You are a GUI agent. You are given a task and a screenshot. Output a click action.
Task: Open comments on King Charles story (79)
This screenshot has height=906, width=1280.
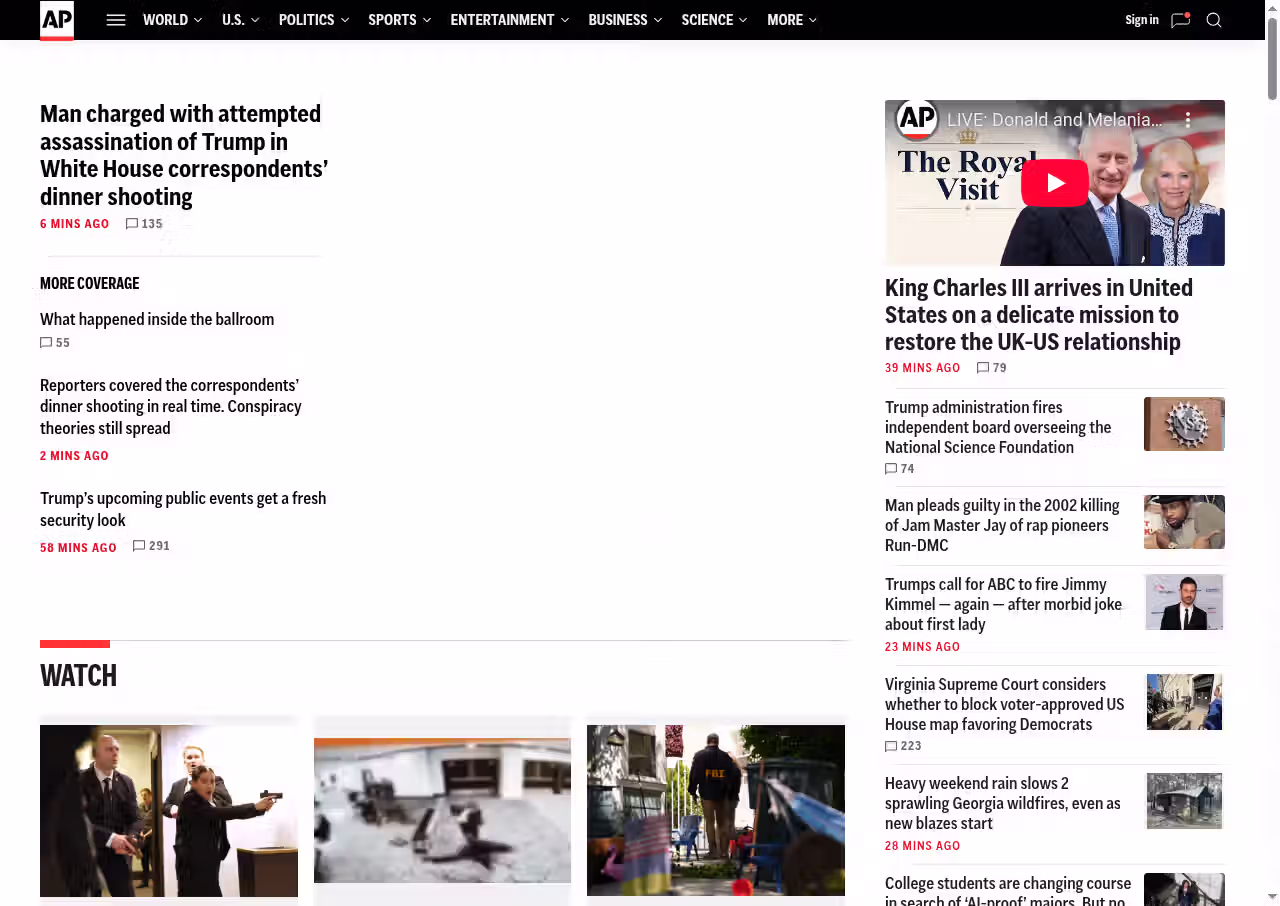click(x=984, y=368)
